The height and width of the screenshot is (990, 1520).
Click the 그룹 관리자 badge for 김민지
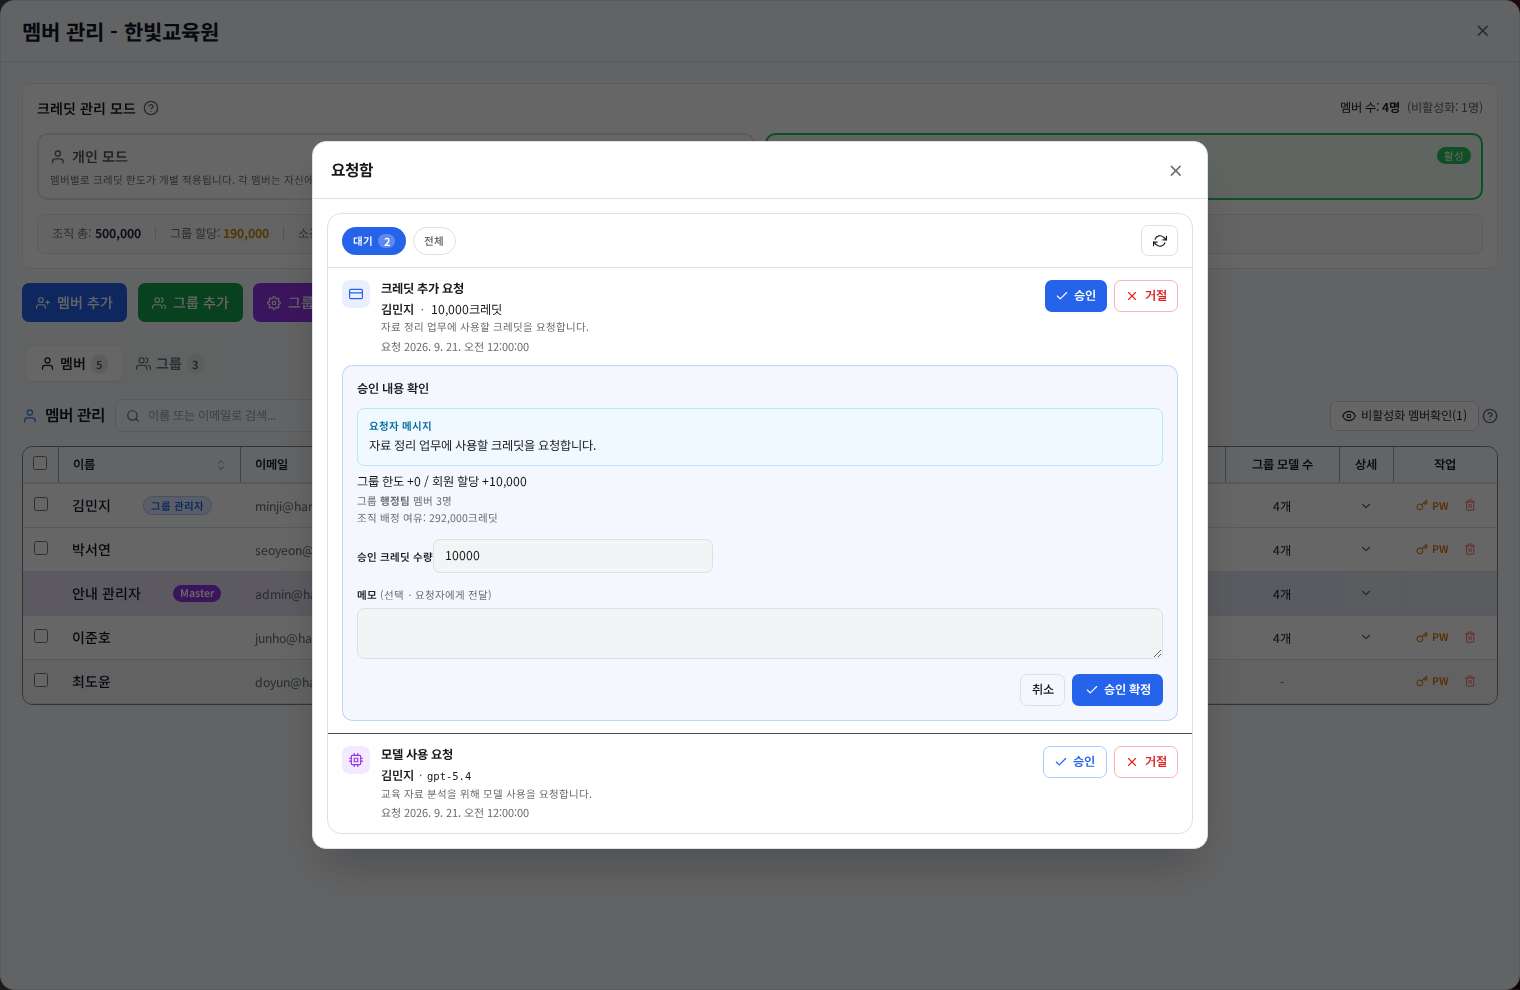click(177, 506)
